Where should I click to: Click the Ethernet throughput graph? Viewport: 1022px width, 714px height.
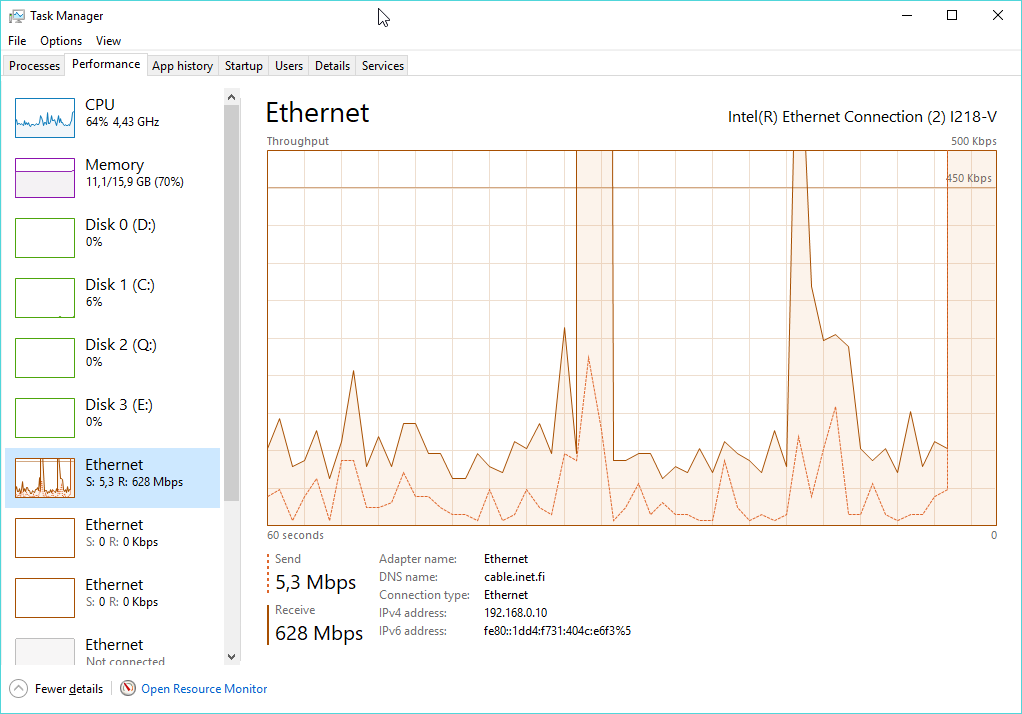[x=631, y=337]
